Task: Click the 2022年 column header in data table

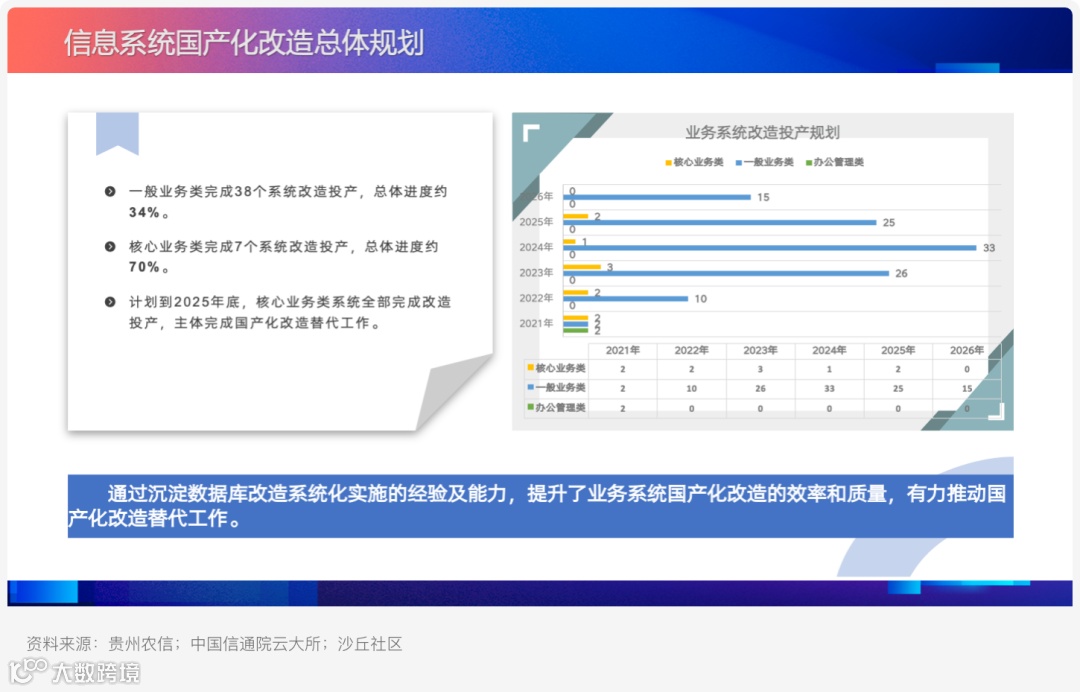Action: tap(692, 350)
